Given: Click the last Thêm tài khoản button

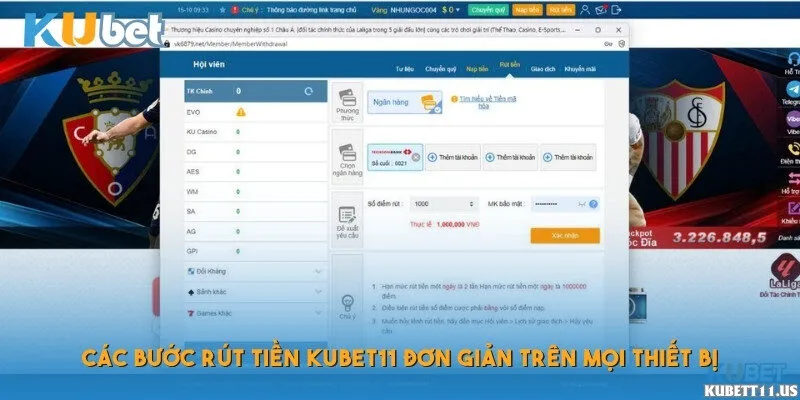Looking at the screenshot, I should (x=568, y=157).
